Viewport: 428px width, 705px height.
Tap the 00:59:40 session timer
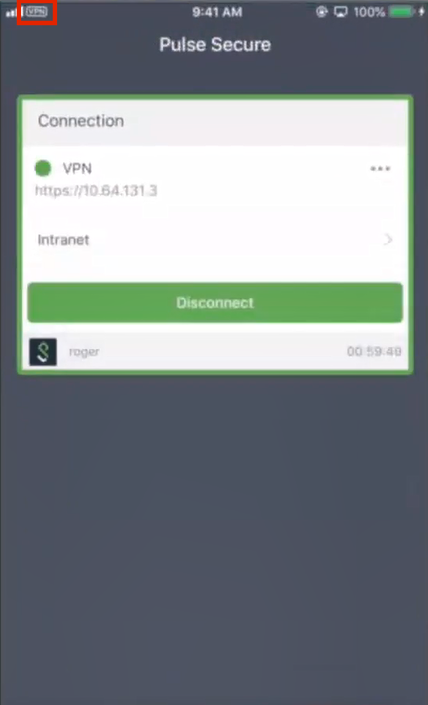pos(374,352)
